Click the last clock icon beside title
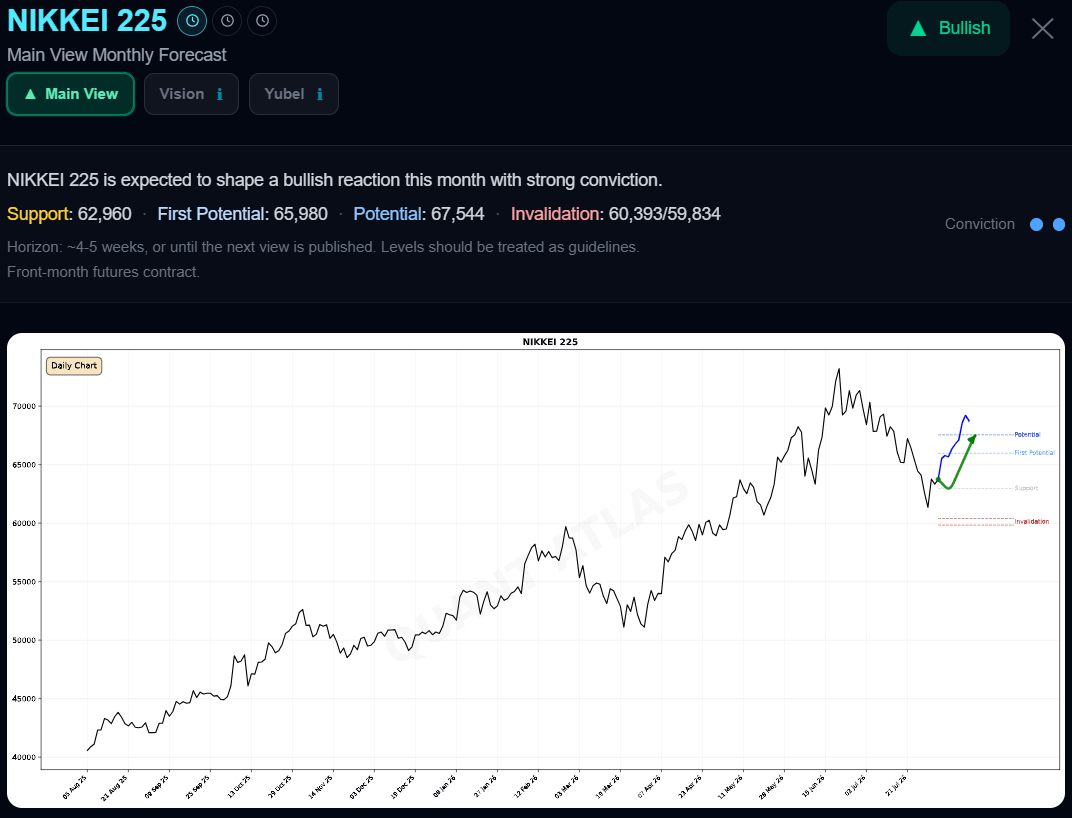Viewport: 1072px width, 818px height. (263, 21)
